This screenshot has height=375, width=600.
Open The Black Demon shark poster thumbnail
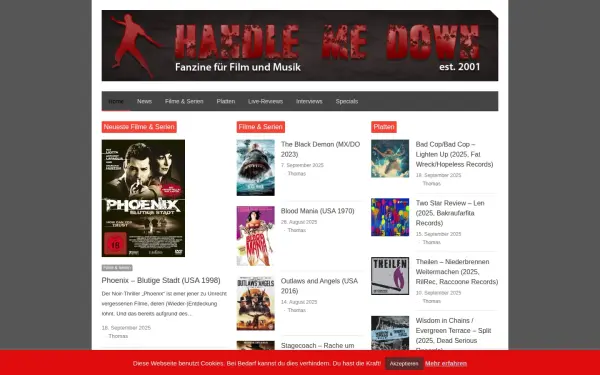tap(256, 168)
